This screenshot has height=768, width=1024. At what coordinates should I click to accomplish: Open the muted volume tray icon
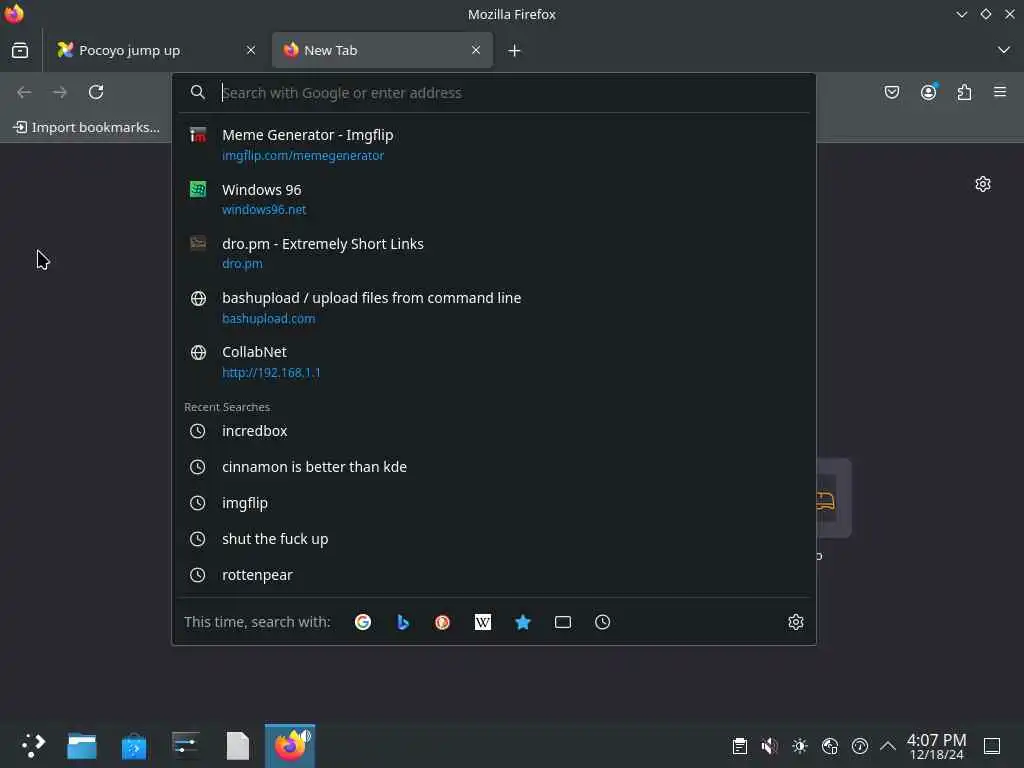(769, 746)
